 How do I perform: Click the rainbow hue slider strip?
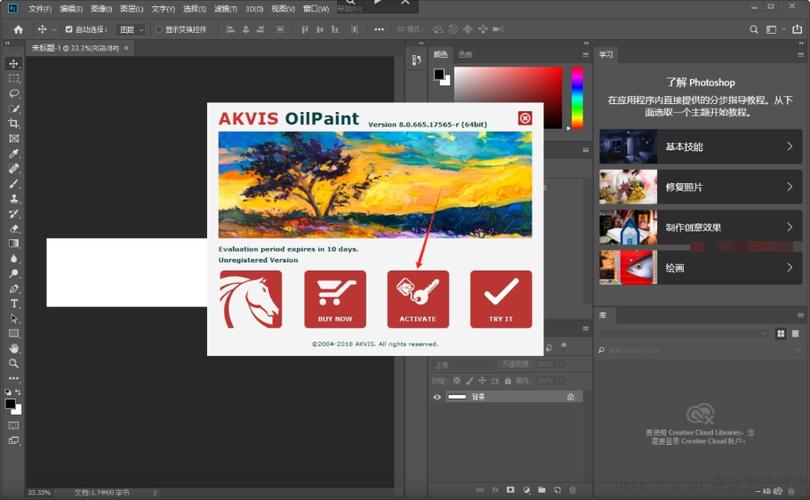pyautogui.click(x=577, y=97)
